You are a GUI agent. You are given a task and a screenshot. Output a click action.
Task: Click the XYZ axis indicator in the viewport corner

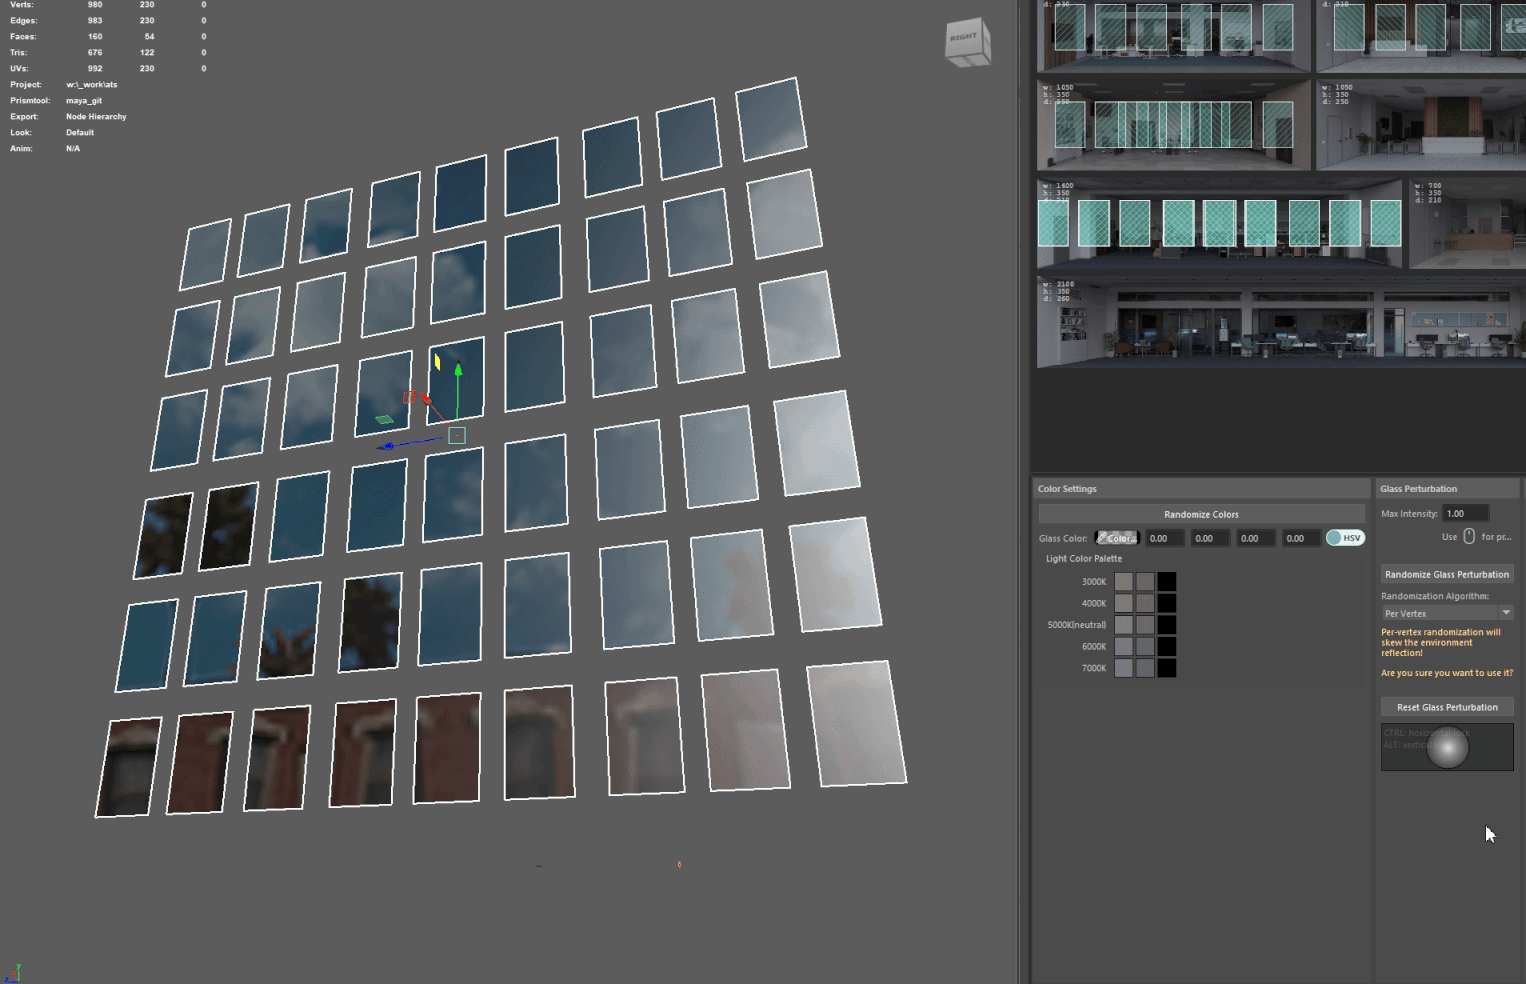pos(14,972)
